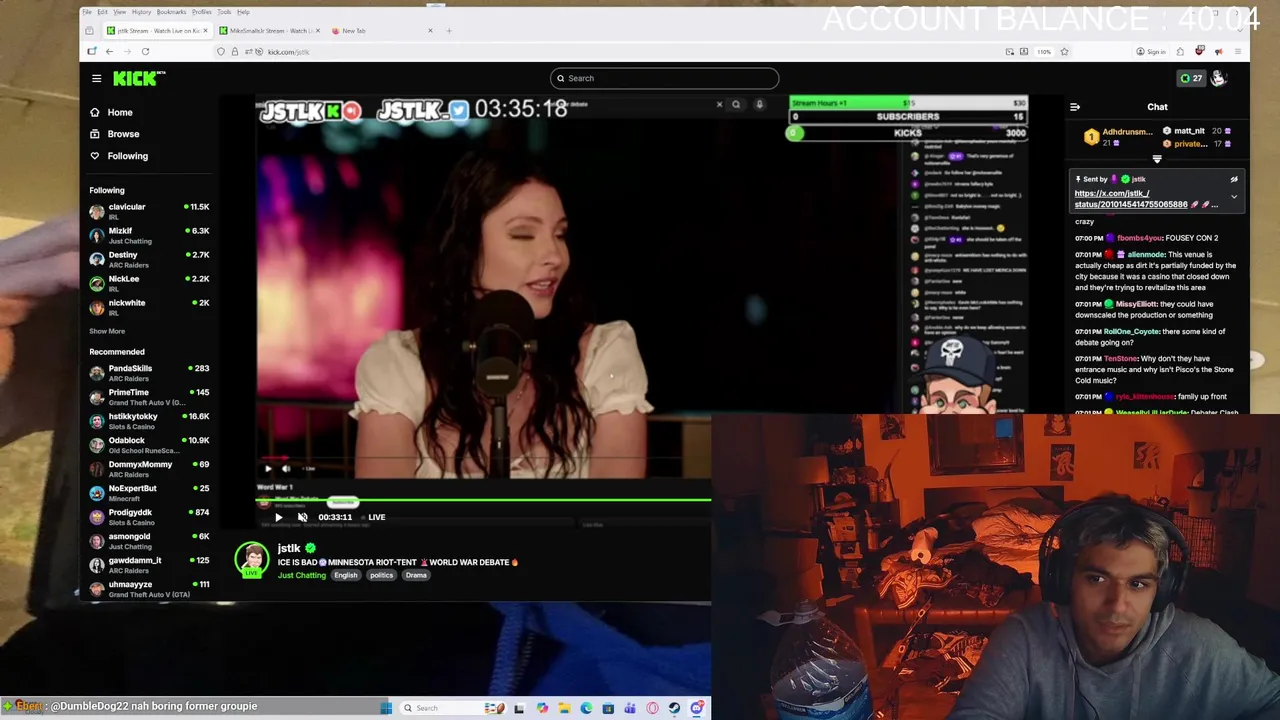Click the Just Chatting category link

click(301, 575)
